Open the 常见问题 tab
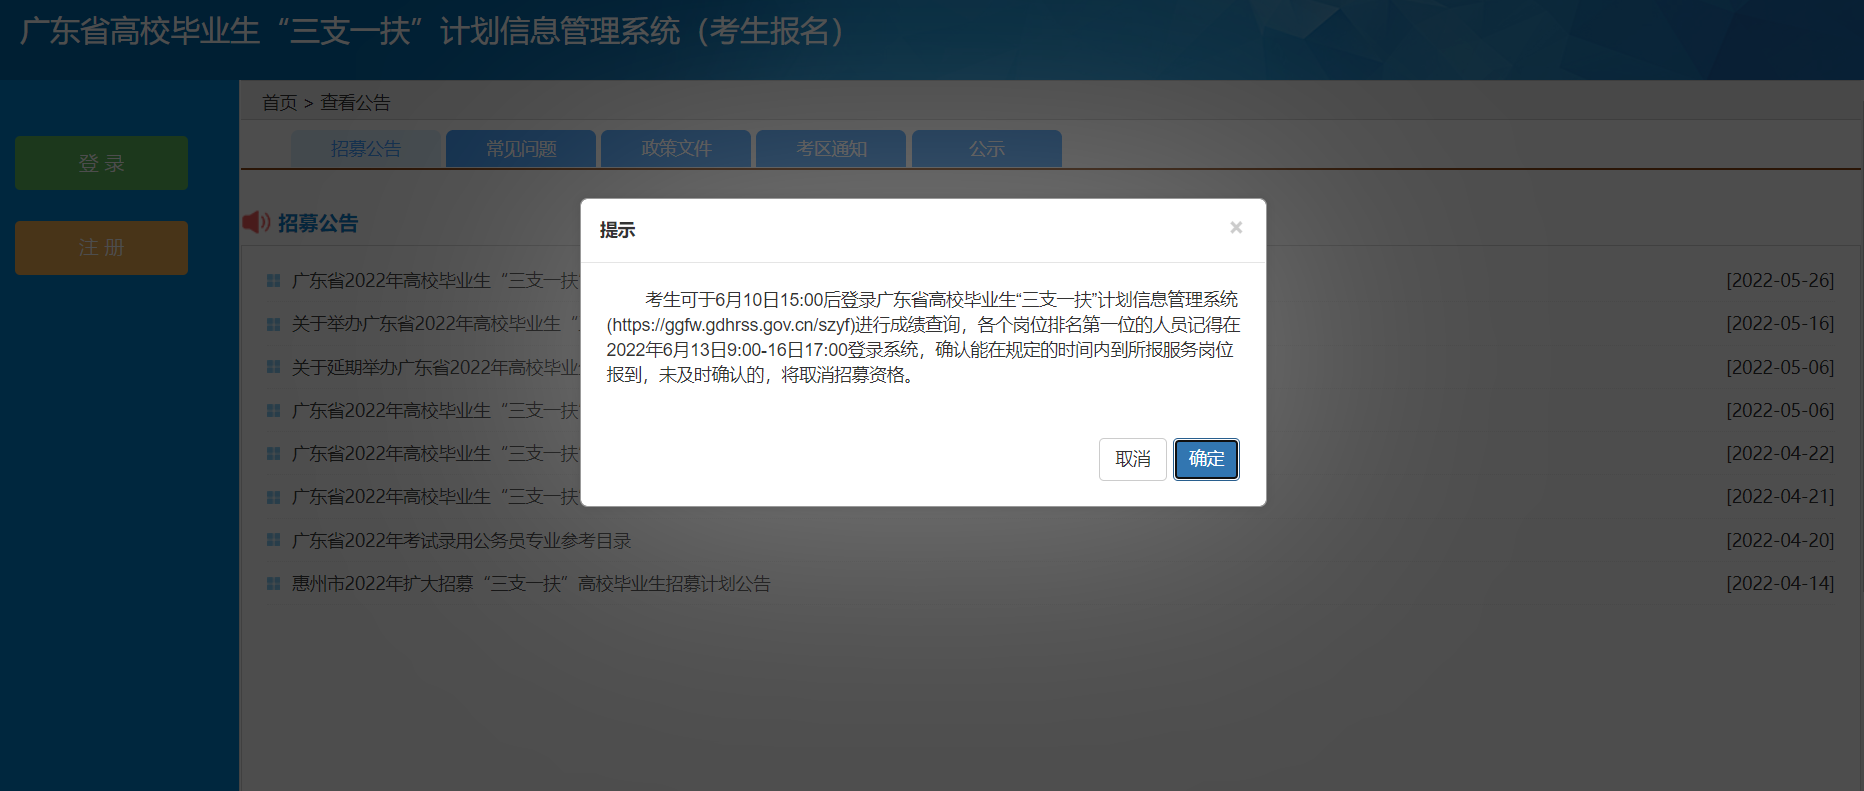Viewport: 1864px width, 791px height. pyautogui.click(x=521, y=149)
